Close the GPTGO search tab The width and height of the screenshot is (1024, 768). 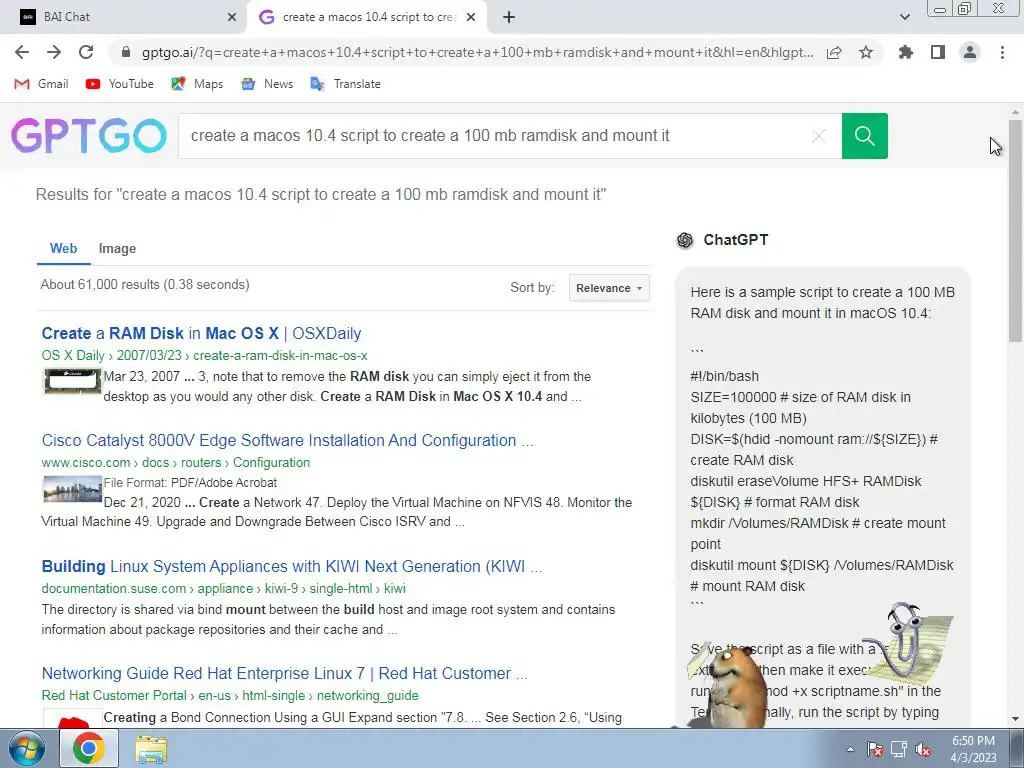click(x=471, y=17)
